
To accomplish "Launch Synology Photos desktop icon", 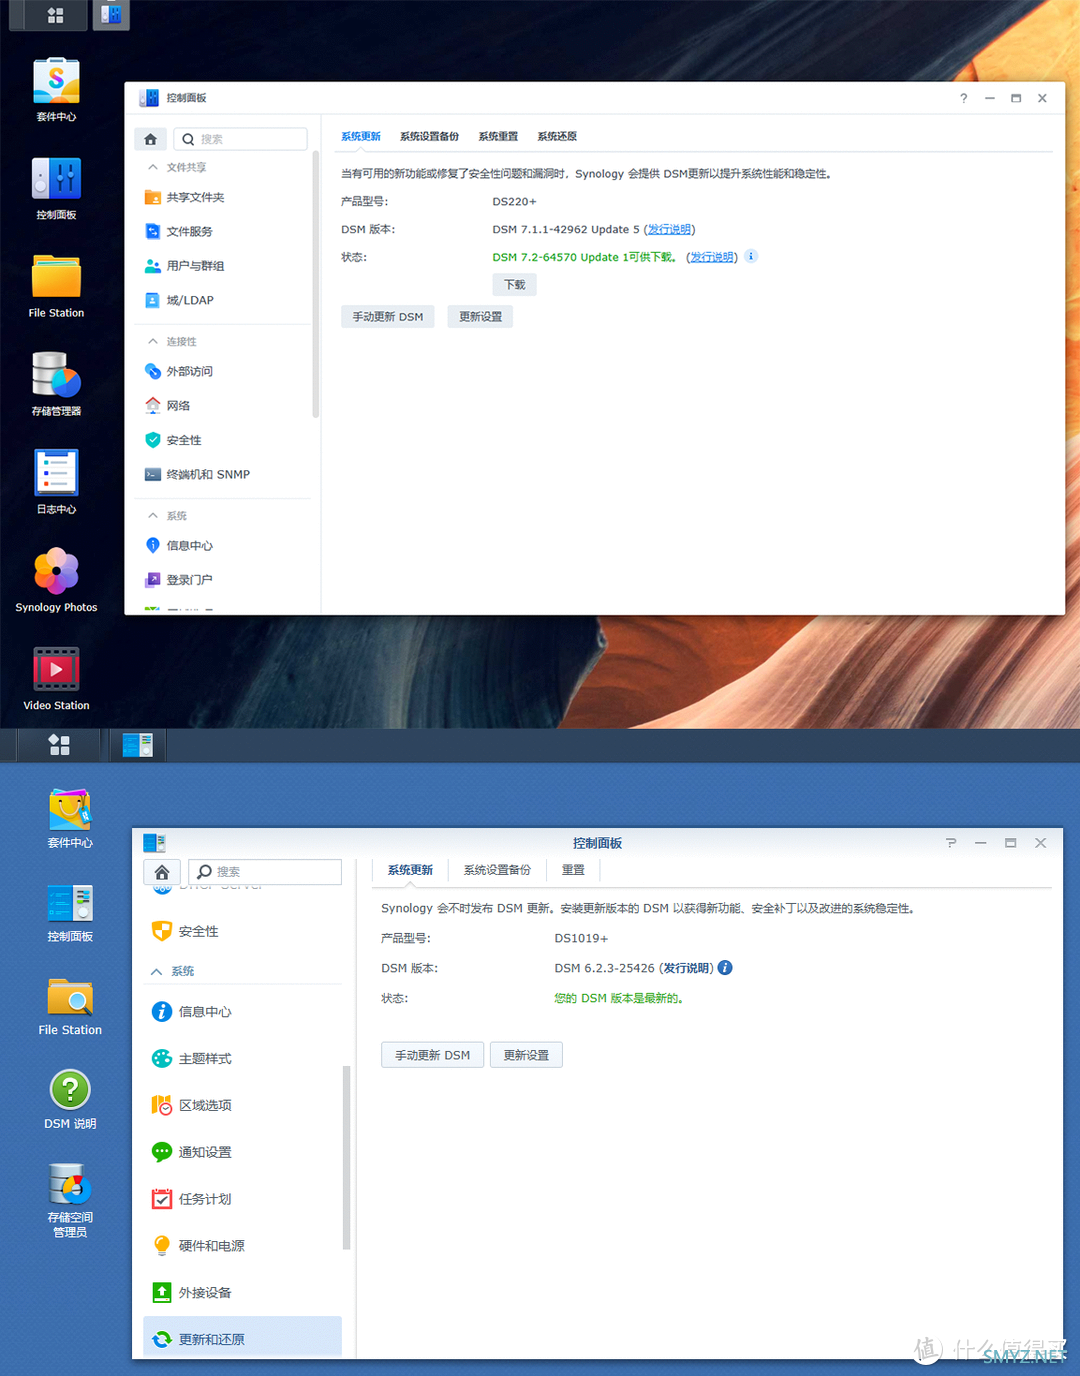I will [x=56, y=571].
